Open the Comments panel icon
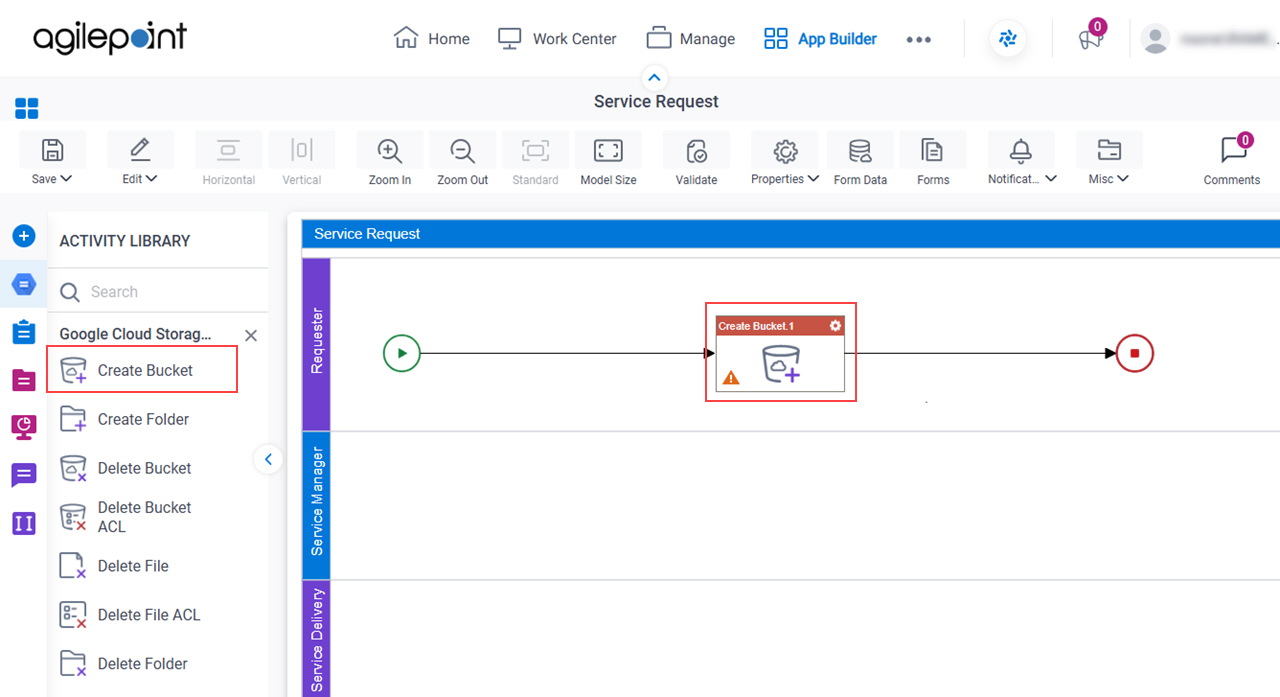1280x697 pixels. (x=1233, y=150)
